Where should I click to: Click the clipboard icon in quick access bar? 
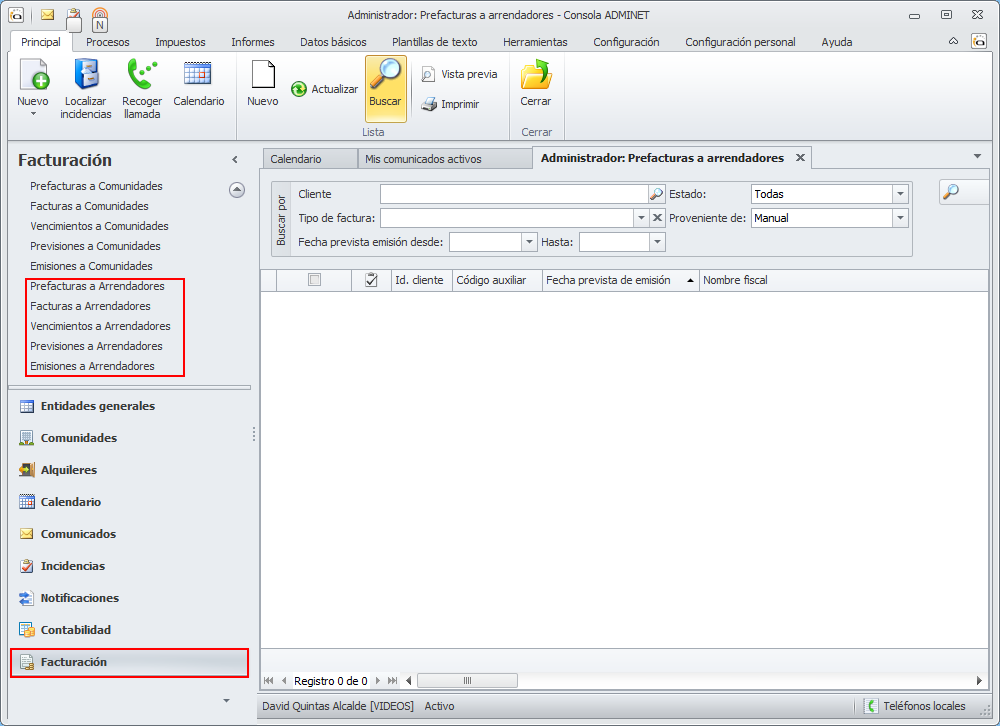[74, 20]
